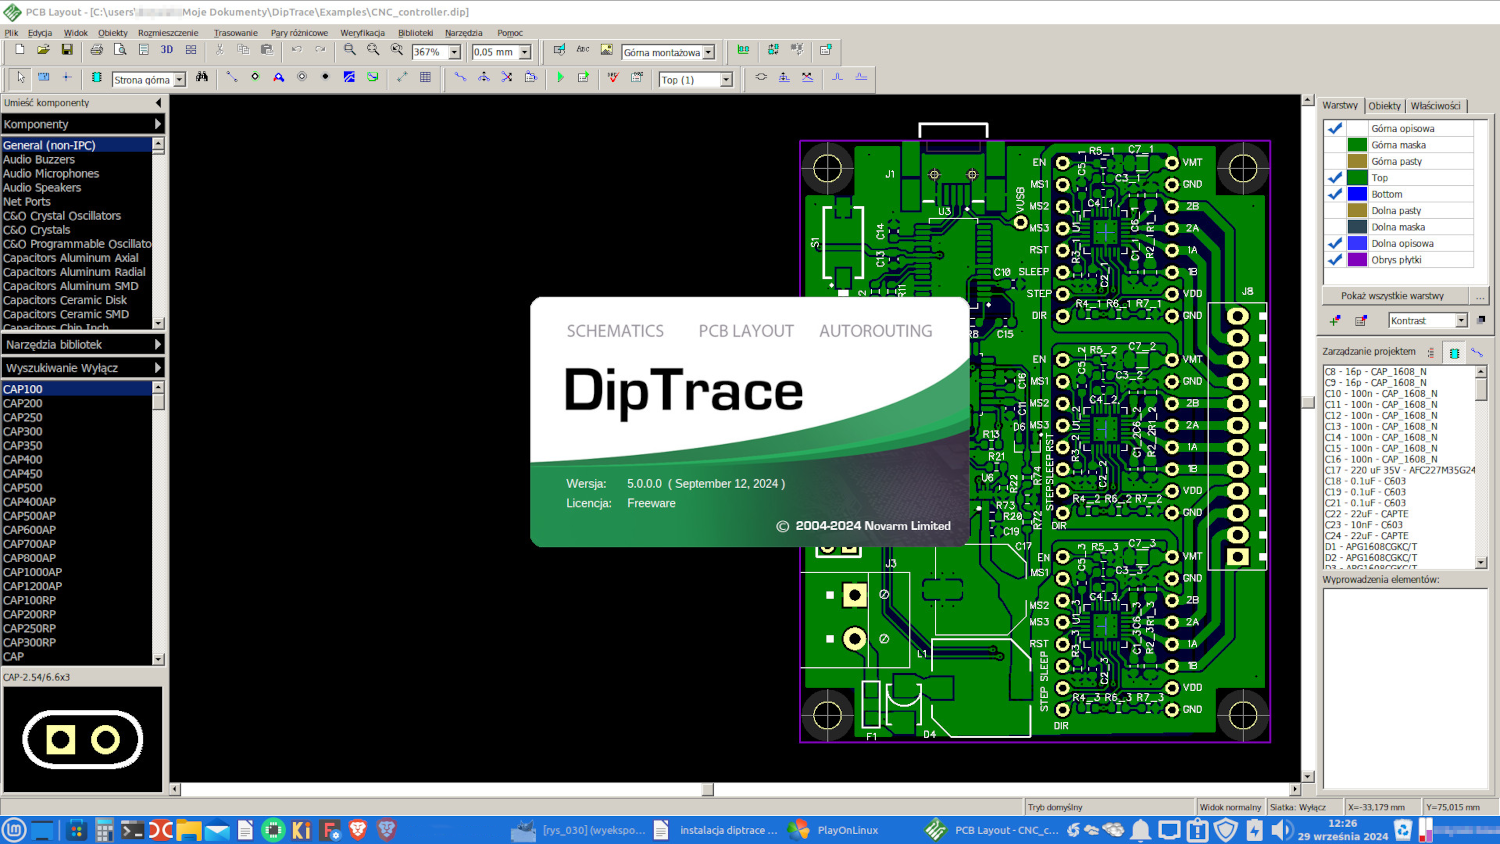The width and height of the screenshot is (1500, 844).
Task: Open the 367% zoom dropdown
Action: (x=455, y=51)
